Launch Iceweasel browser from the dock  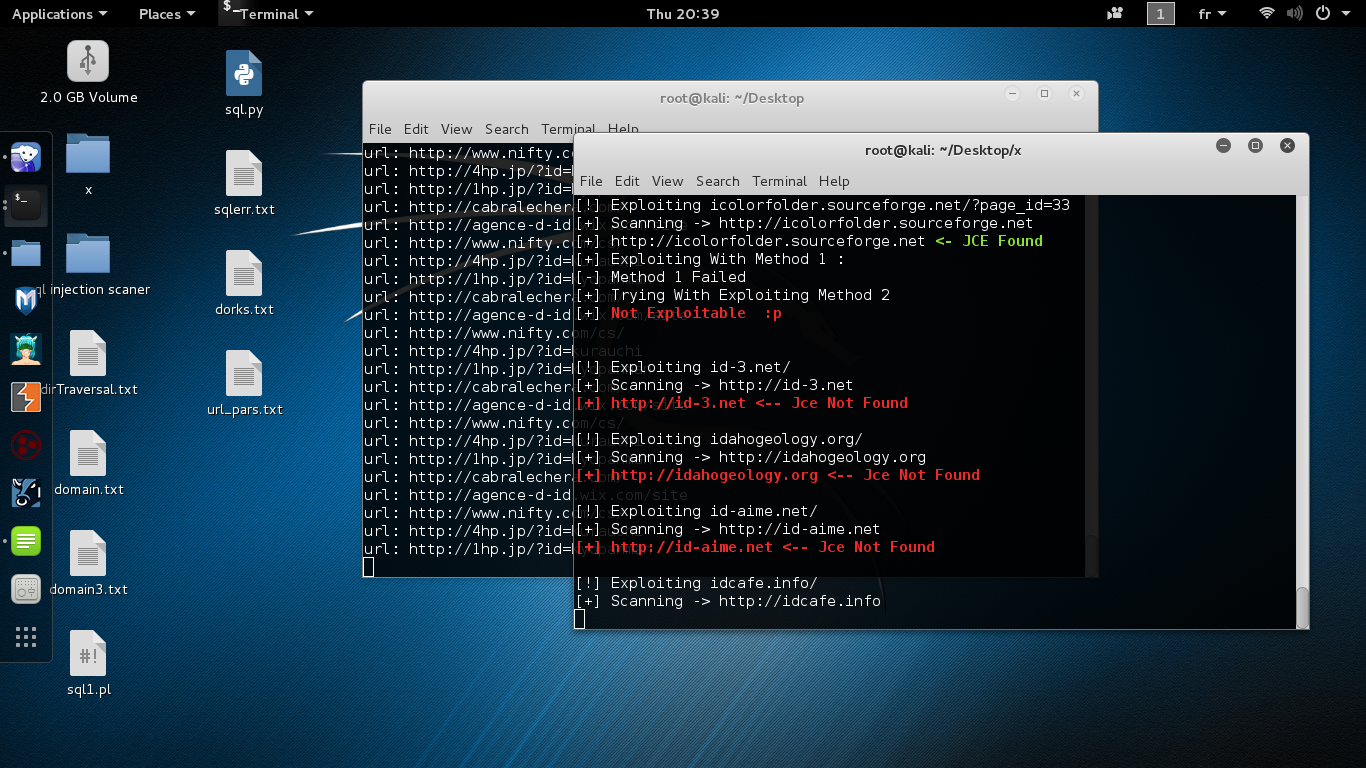point(26,156)
